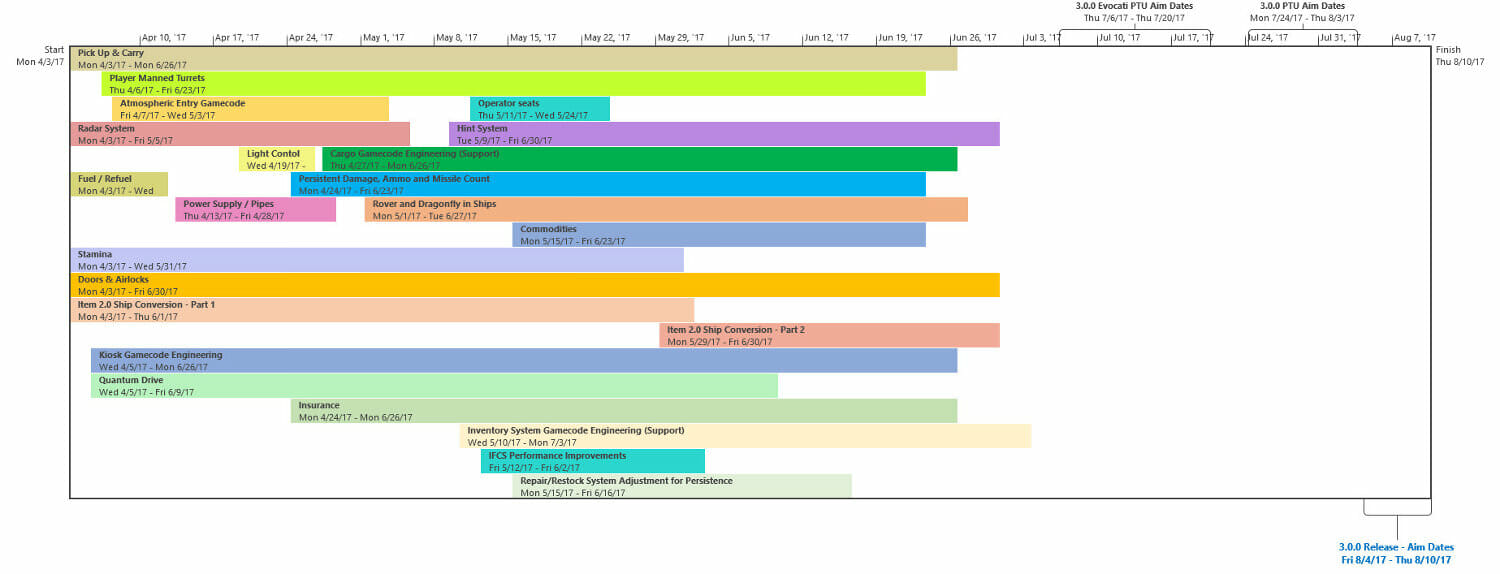The width and height of the screenshot is (1500, 574).
Task: Click the teal Operator seats bar
Action: coord(539,109)
